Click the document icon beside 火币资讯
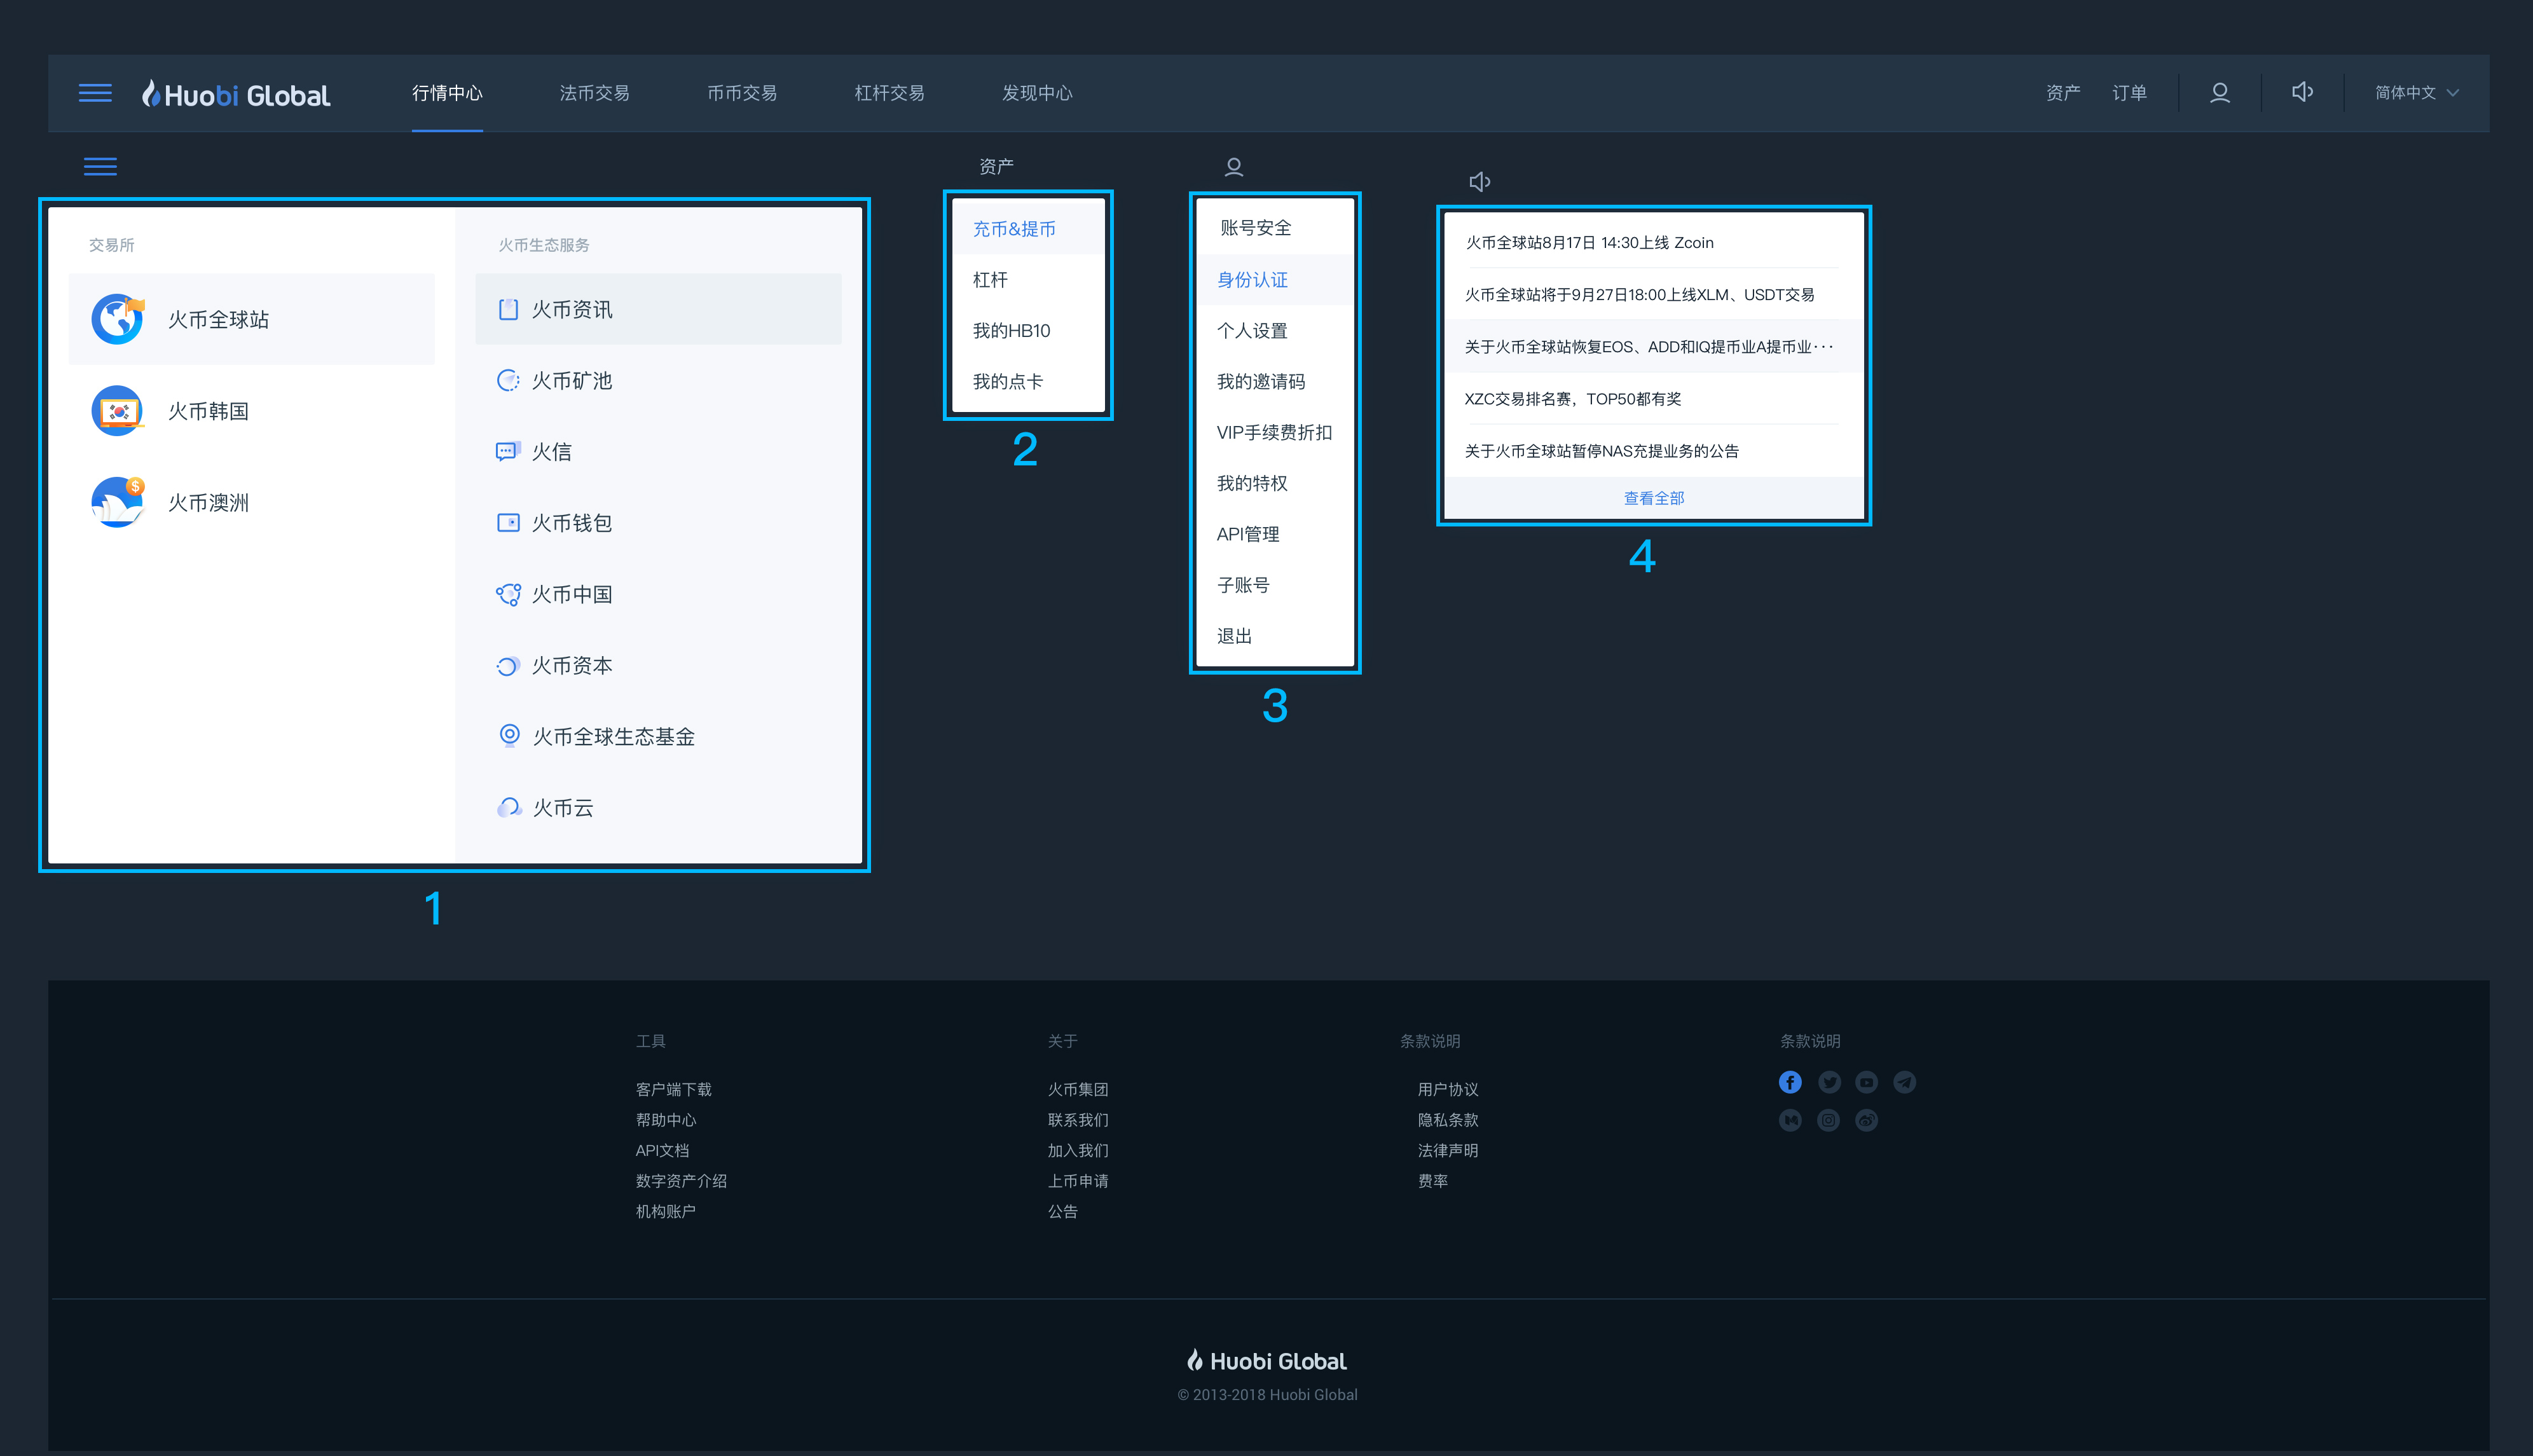2533x1456 pixels. [x=508, y=309]
